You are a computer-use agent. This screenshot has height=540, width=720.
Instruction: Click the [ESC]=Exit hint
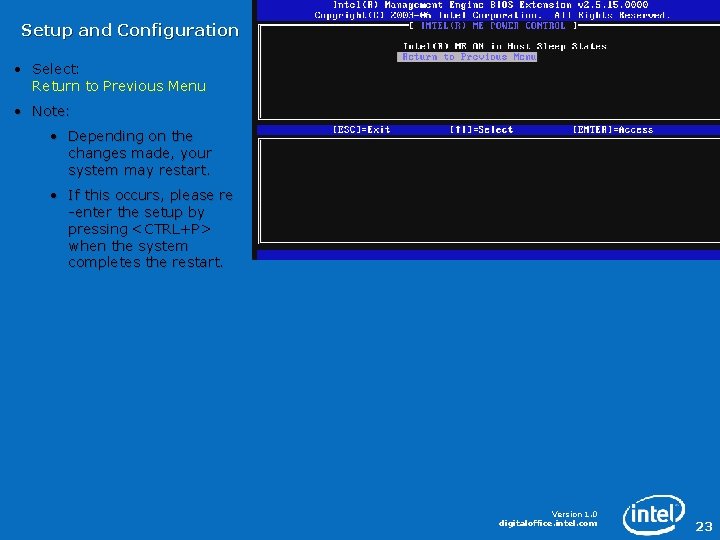click(361, 129)
